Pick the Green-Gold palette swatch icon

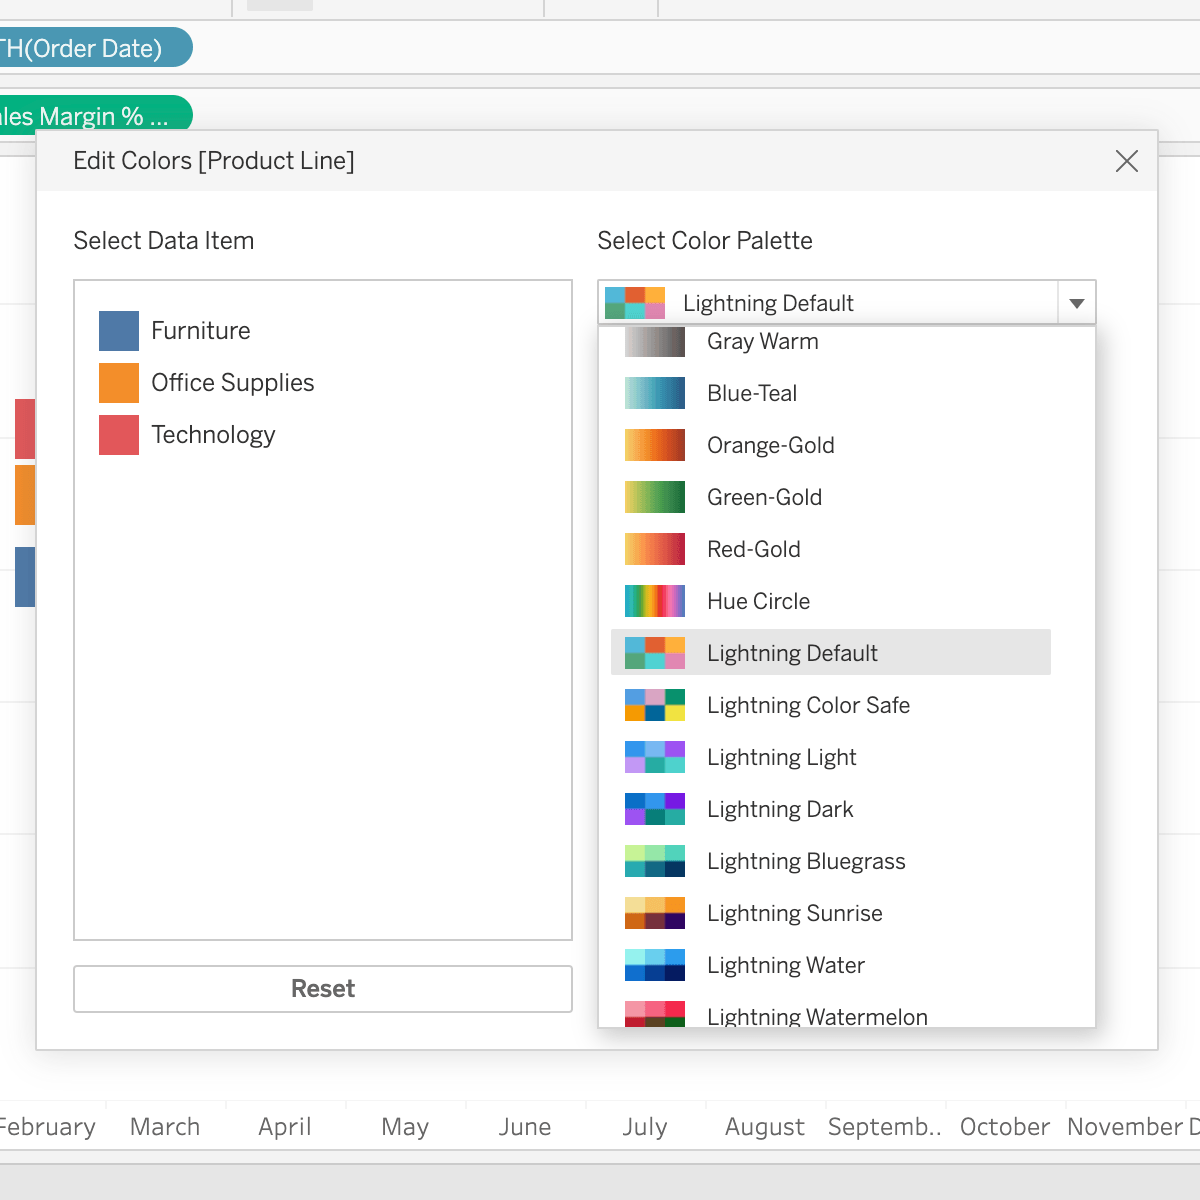pos(655,497)
